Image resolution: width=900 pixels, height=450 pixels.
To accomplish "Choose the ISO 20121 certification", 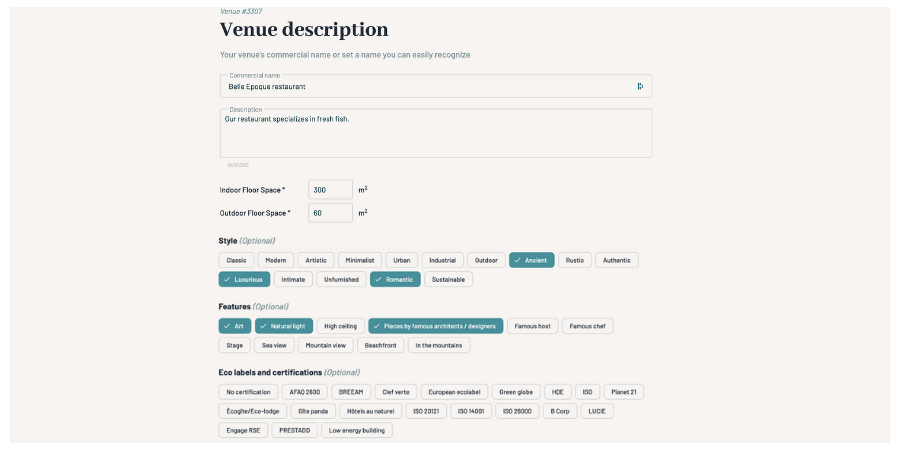I will click(426, 411).
